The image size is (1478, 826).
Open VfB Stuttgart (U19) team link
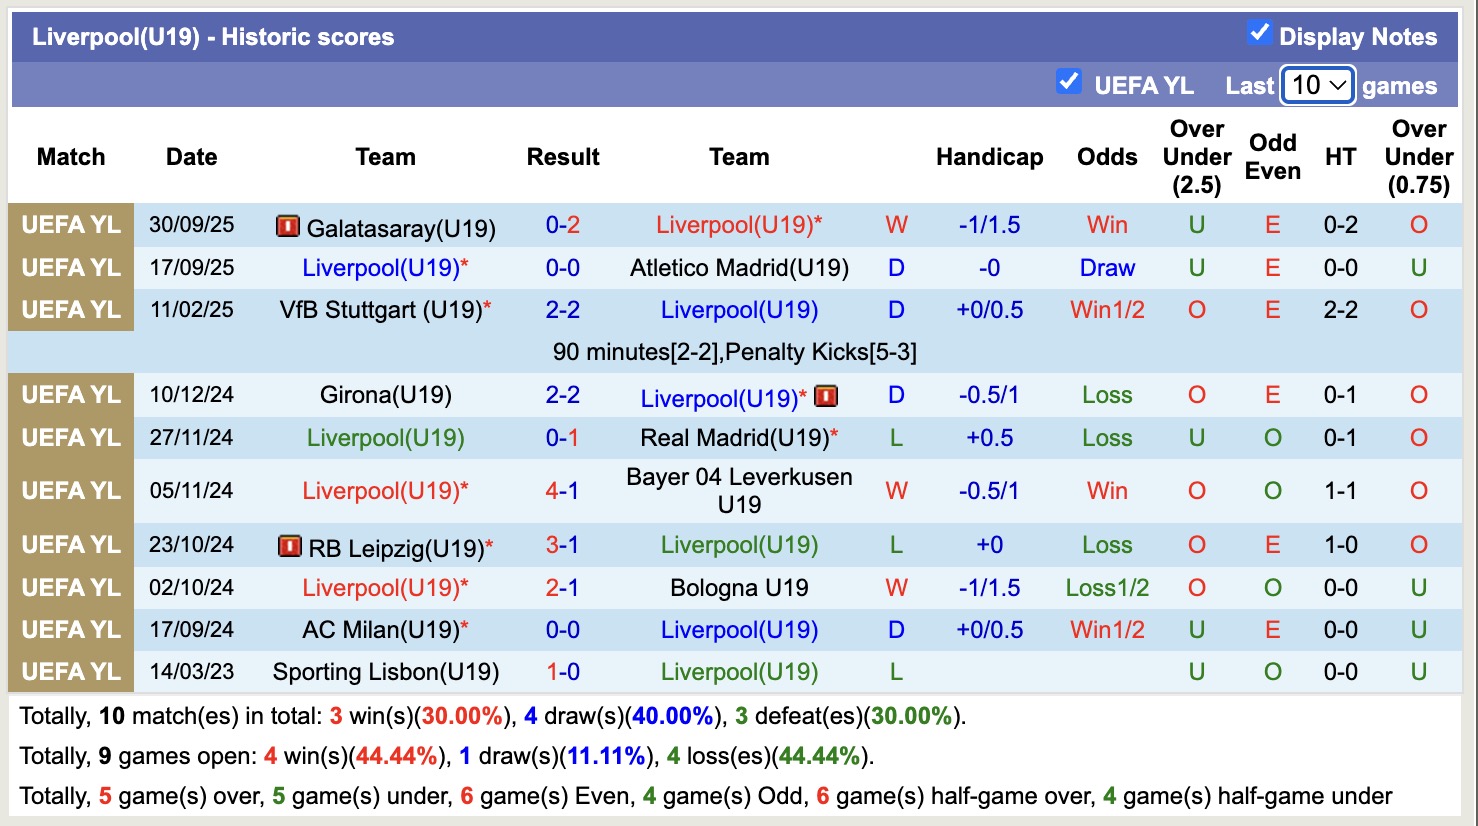(x=380, y=310)
